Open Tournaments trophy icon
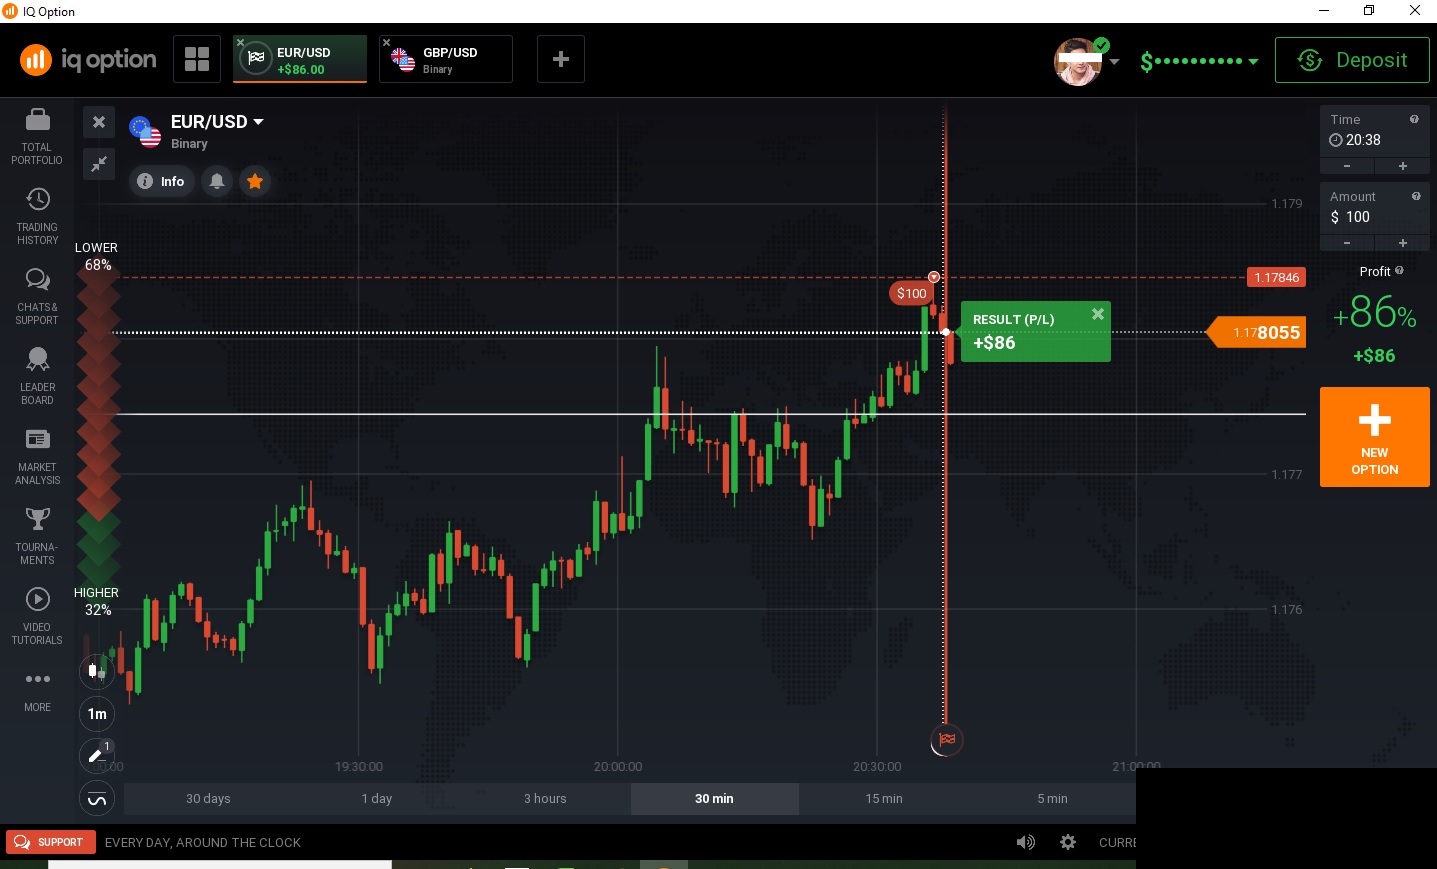The width and height of the screenshot is (1437, 869). (x=37, y=519)
